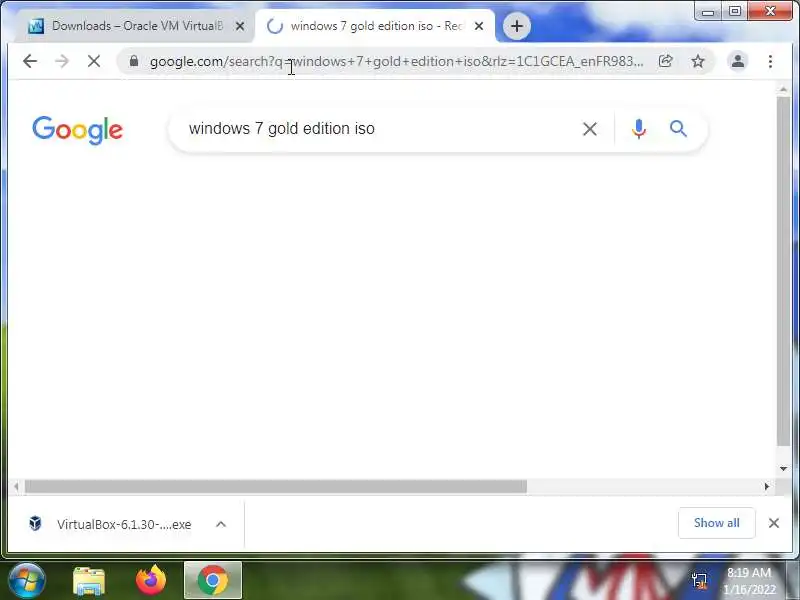Open the Windows Start menu
The image size is (800, 600).
27,580
